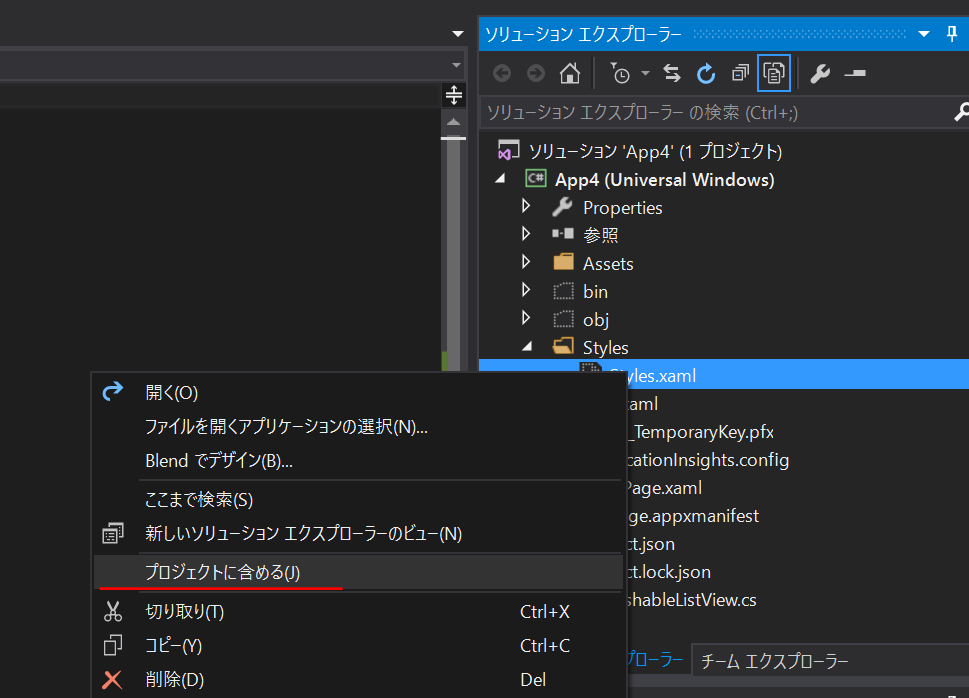Switch to チーム エクスプローラー tab
The width and height of the screenshot is (969, 698).
coord(774,662)
